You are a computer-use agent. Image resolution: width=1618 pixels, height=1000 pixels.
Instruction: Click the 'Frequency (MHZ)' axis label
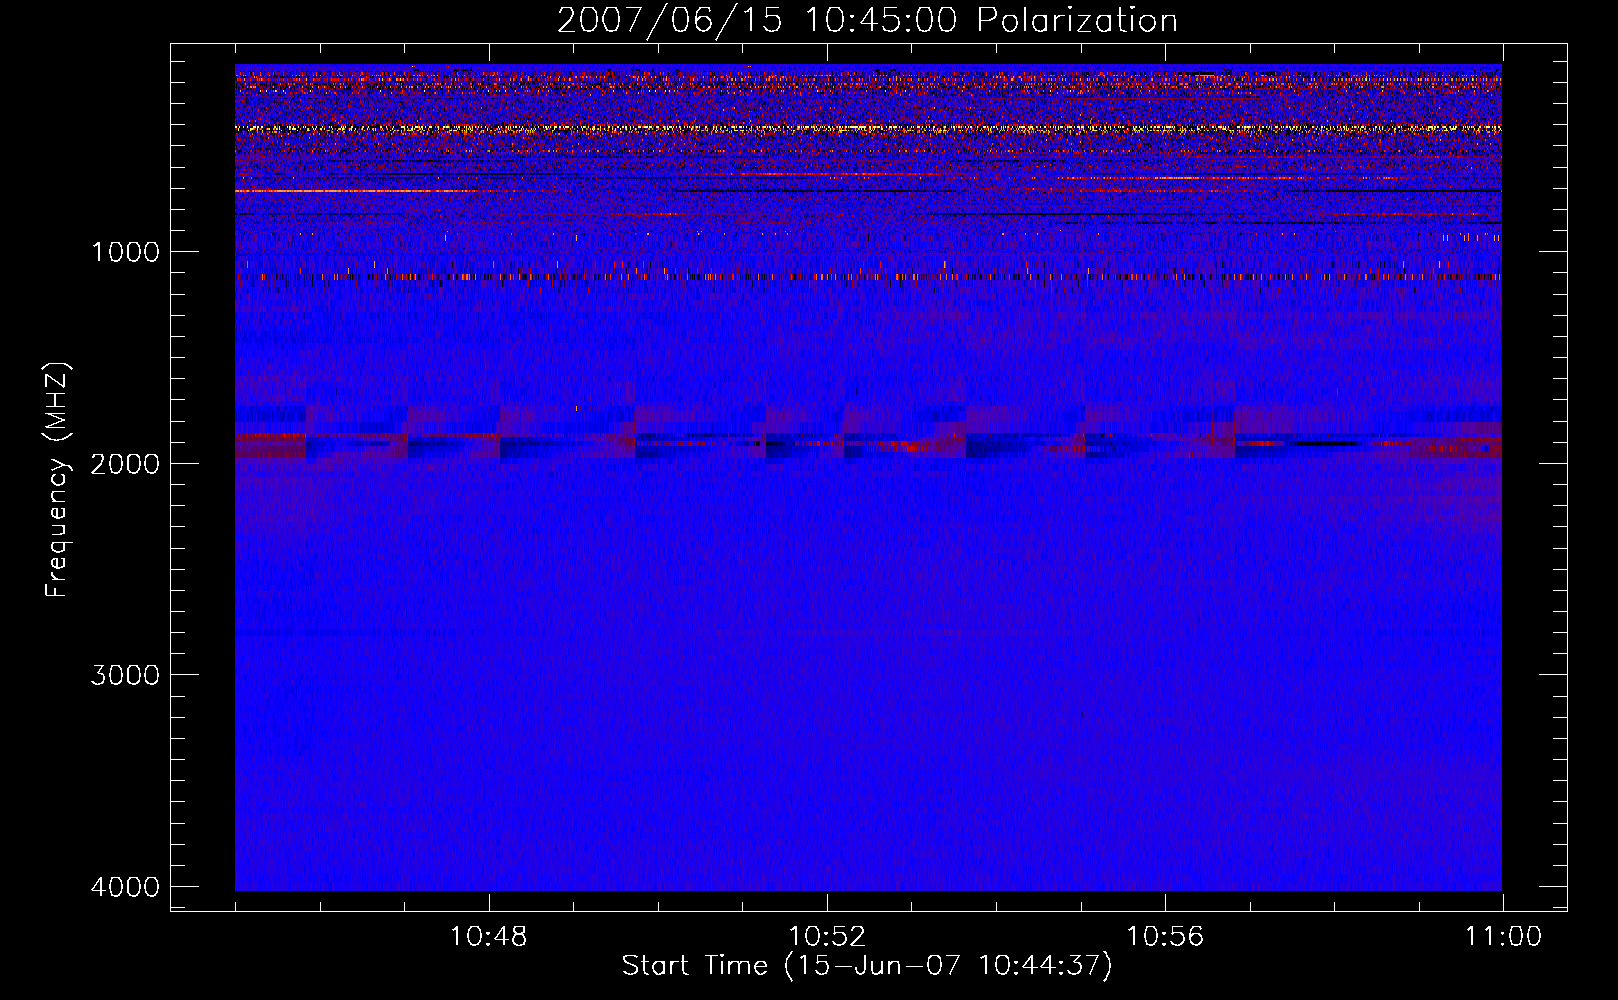tap(57, 480)
